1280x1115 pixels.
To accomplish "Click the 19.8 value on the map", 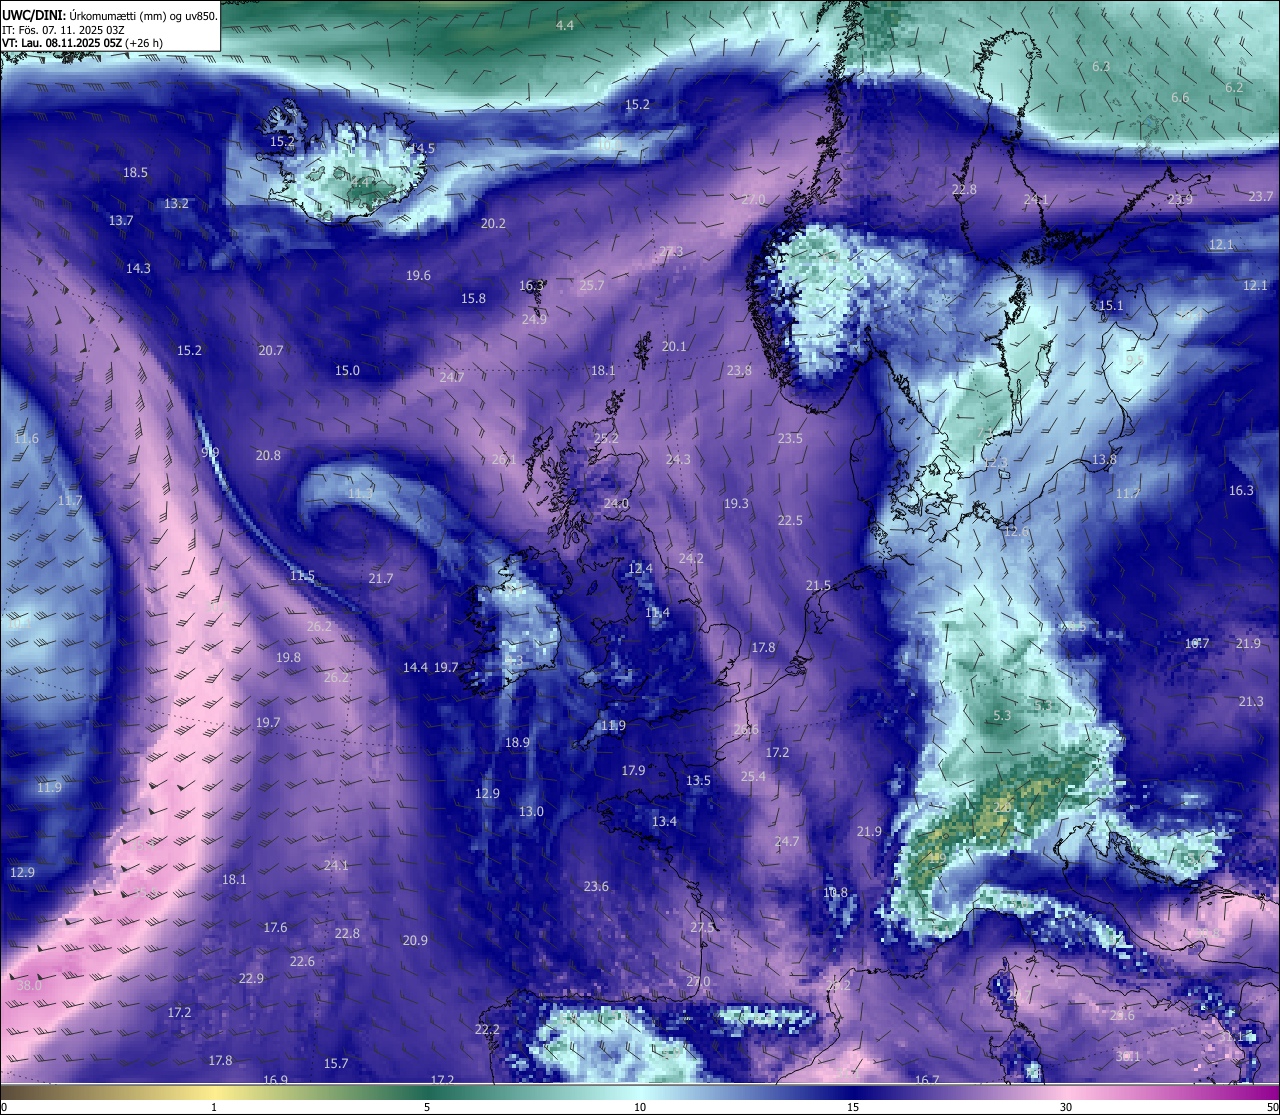I will tap(288, 657).
